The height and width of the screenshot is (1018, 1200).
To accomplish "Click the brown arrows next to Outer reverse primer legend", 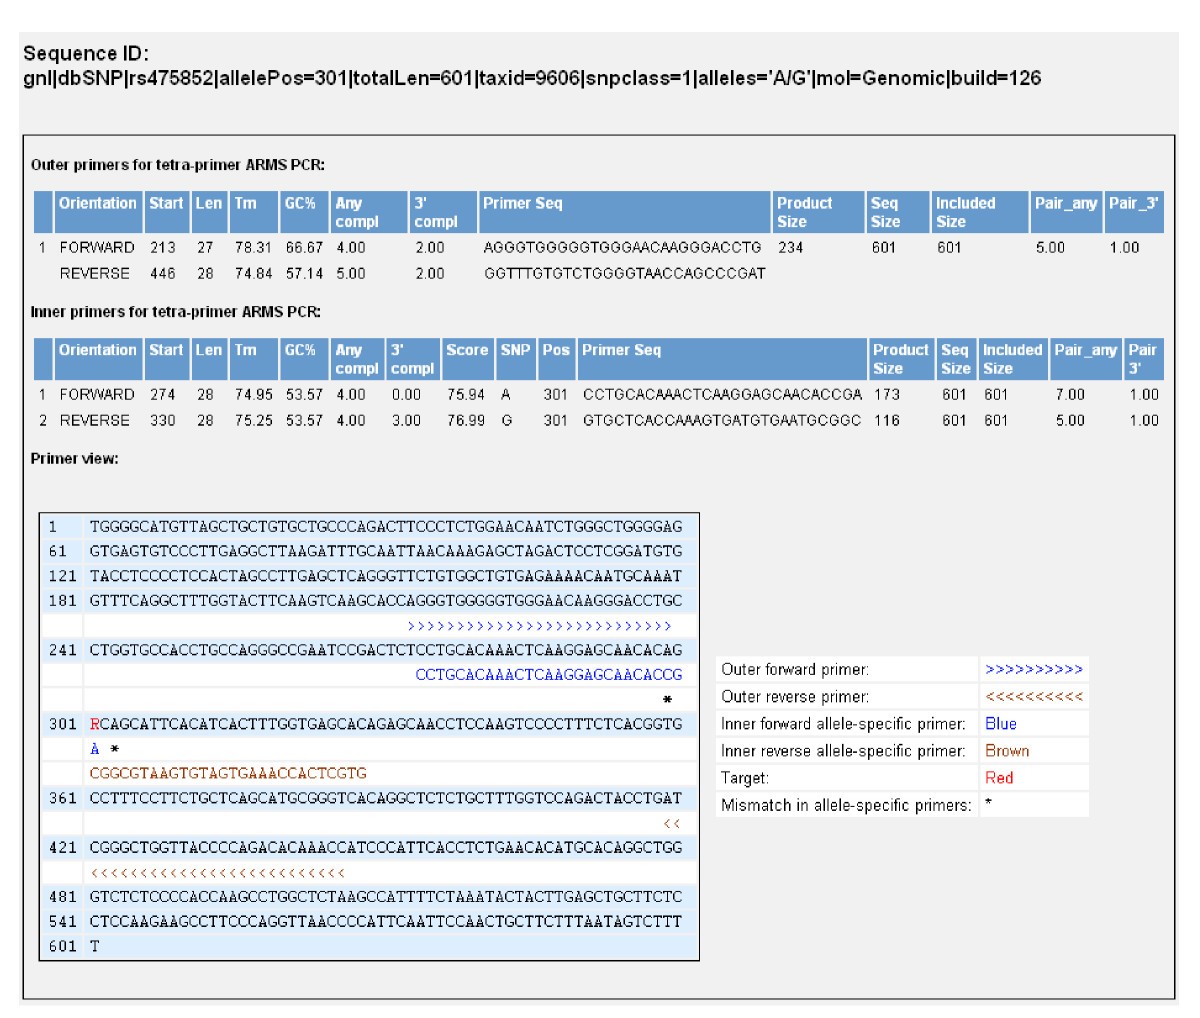I will click(x=1033, y=697).
